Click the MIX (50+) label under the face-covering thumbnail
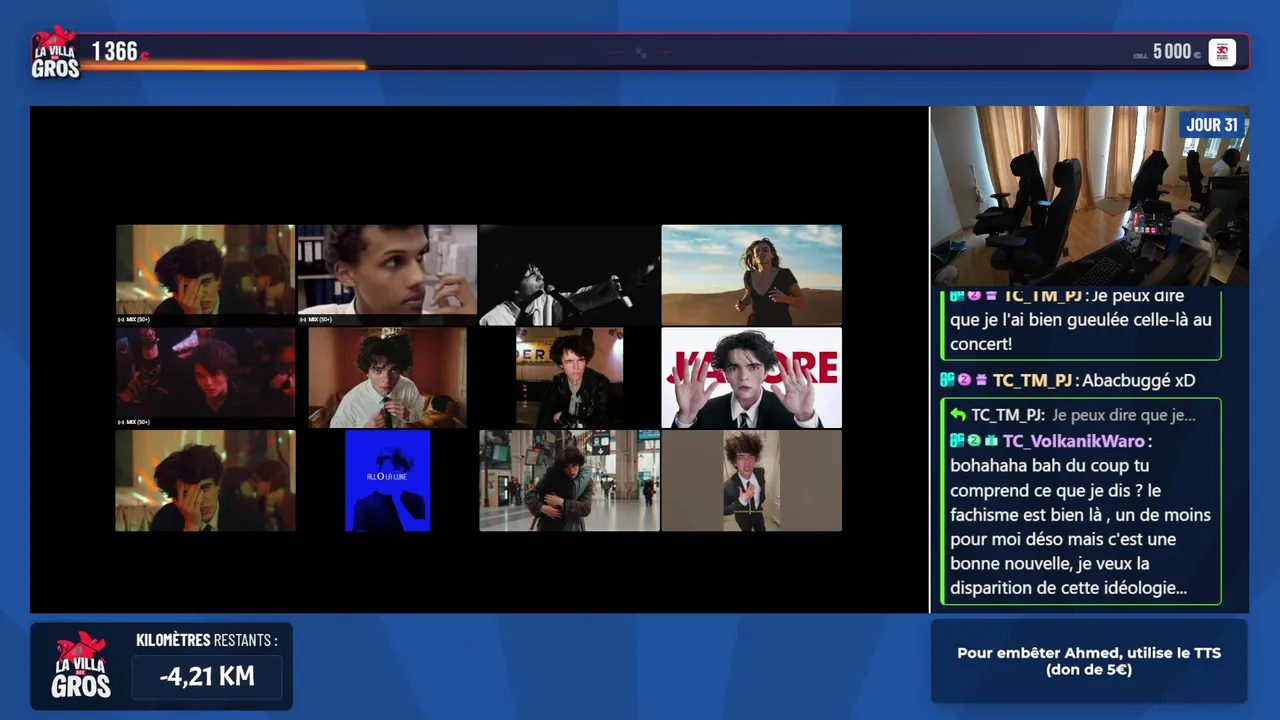 pos(134,320)
